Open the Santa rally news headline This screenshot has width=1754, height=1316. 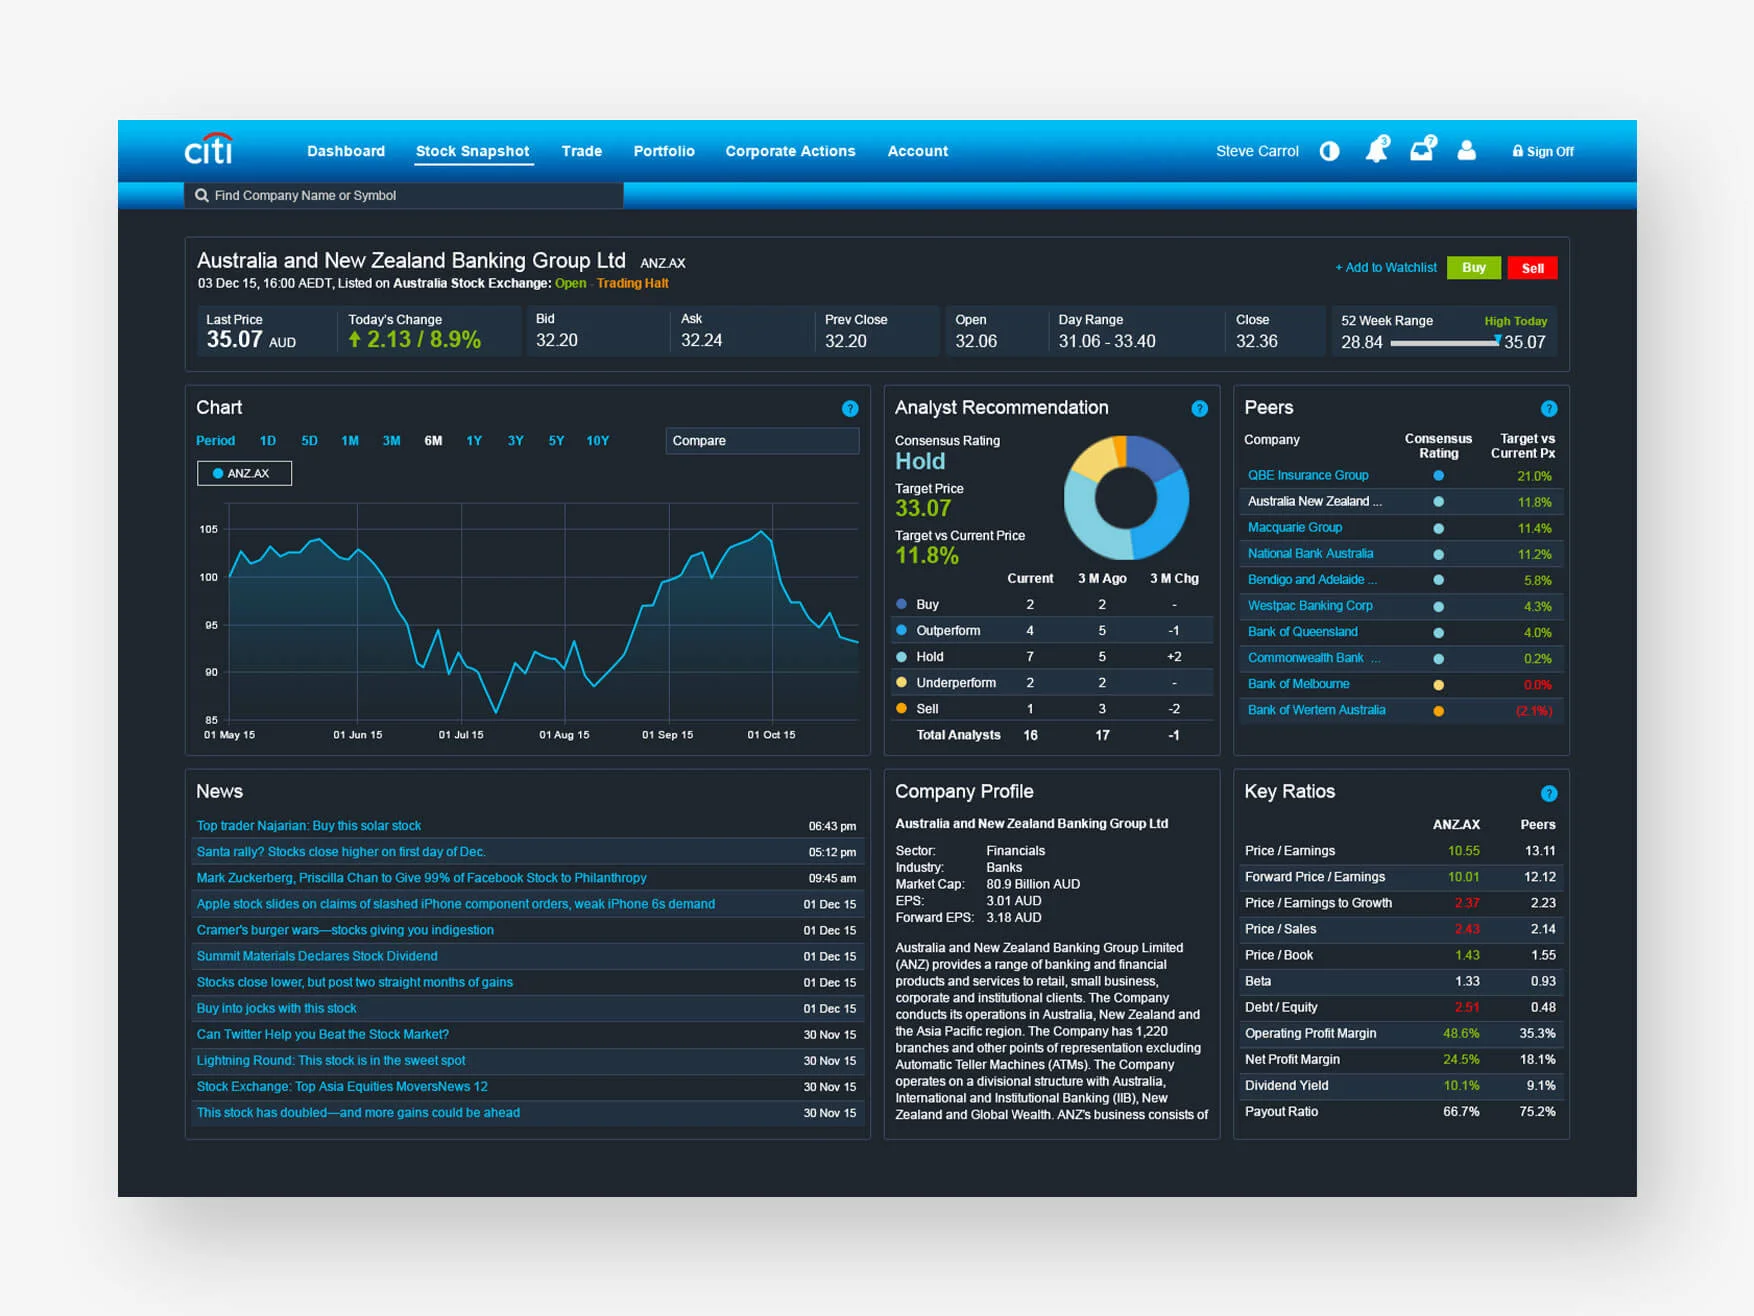click(x=341, y=851)
